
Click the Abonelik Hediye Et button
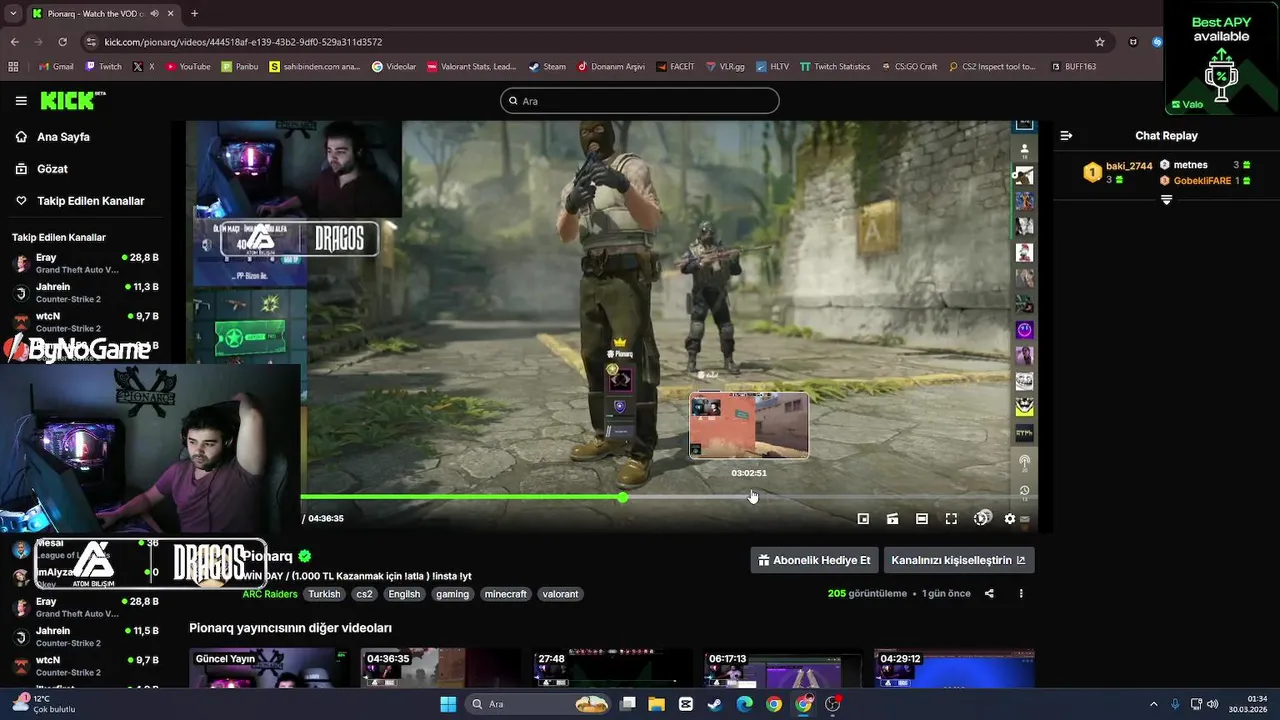[814, 560]
